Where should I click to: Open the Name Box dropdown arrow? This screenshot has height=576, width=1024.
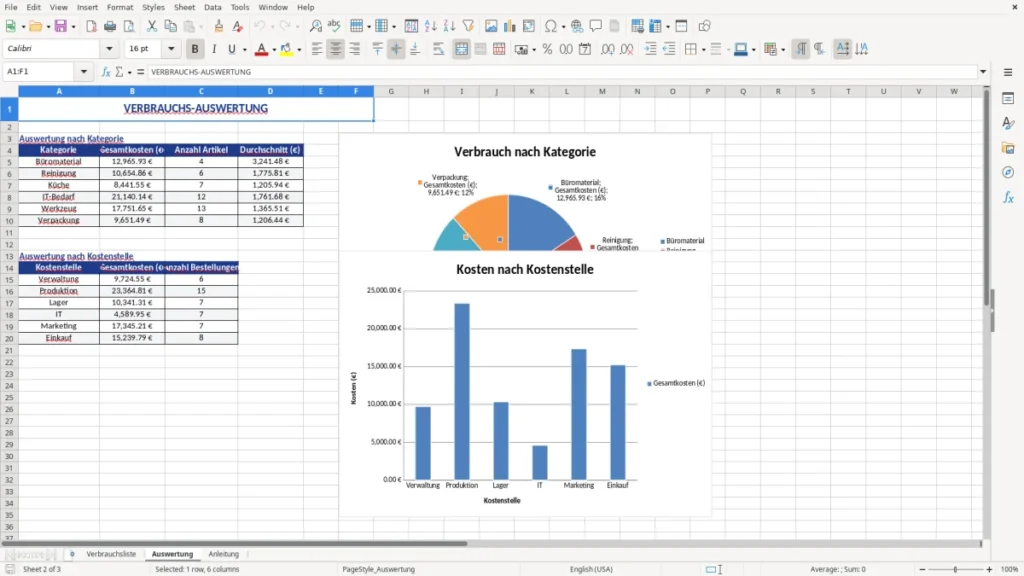coord(84,72)
